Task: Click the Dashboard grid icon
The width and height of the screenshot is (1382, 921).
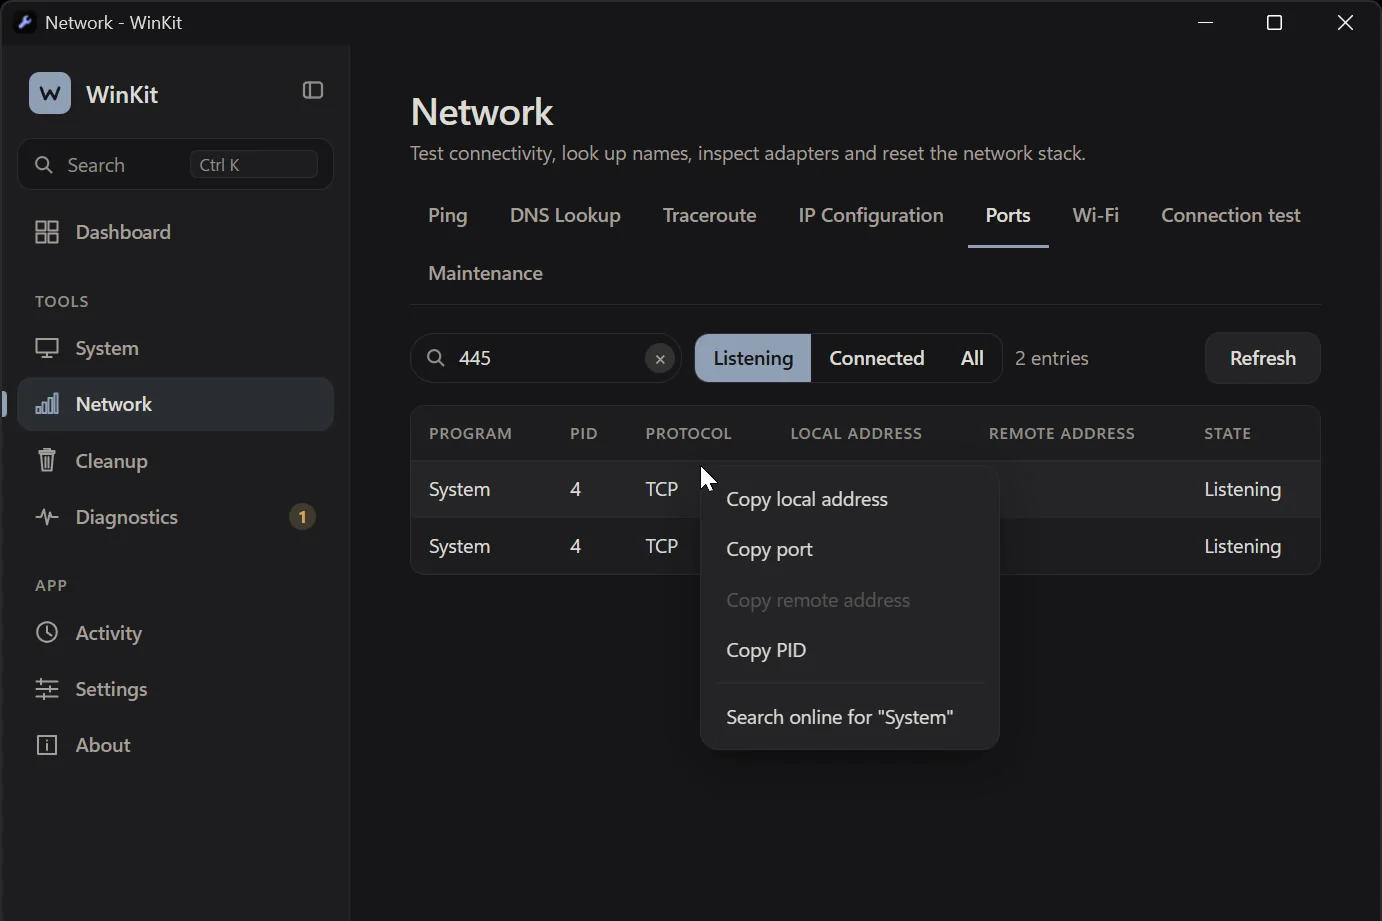Action: [x=47, y=232]
